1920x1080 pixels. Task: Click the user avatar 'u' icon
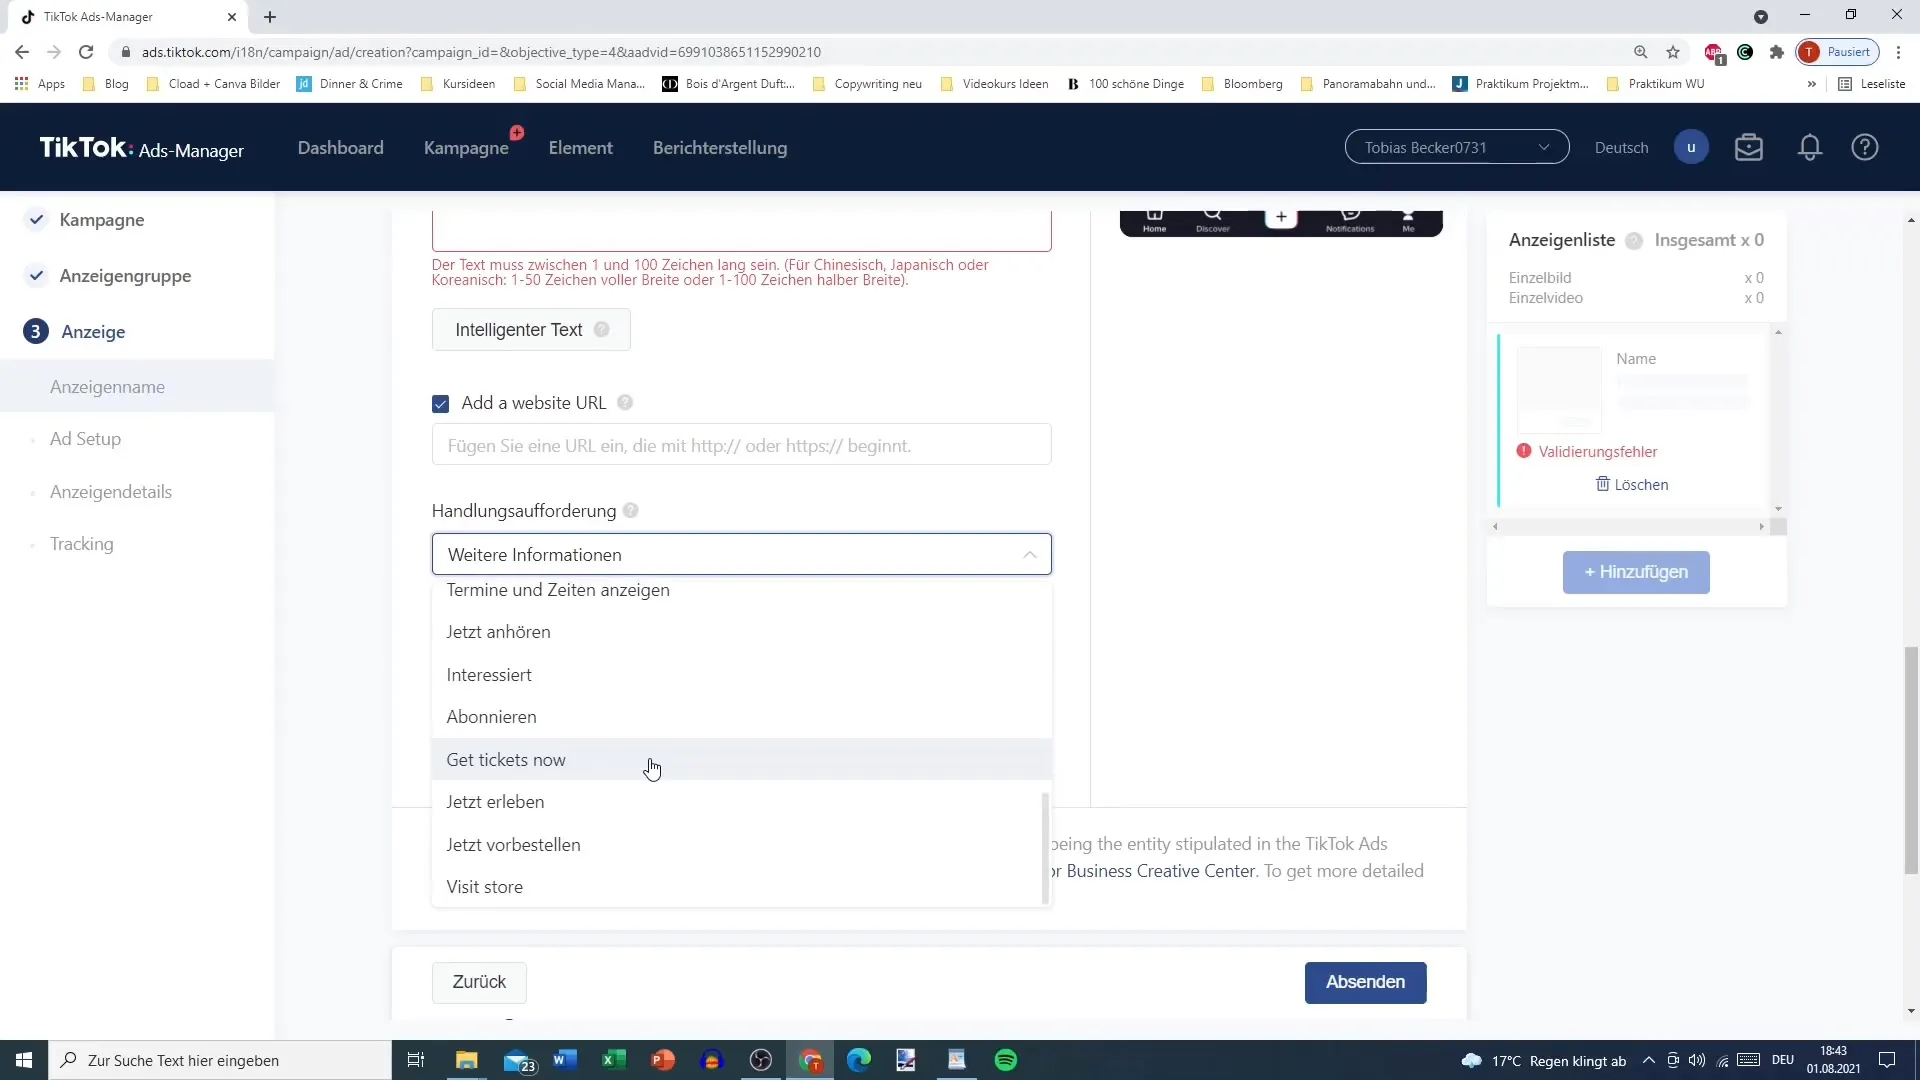pos(1691,148)
